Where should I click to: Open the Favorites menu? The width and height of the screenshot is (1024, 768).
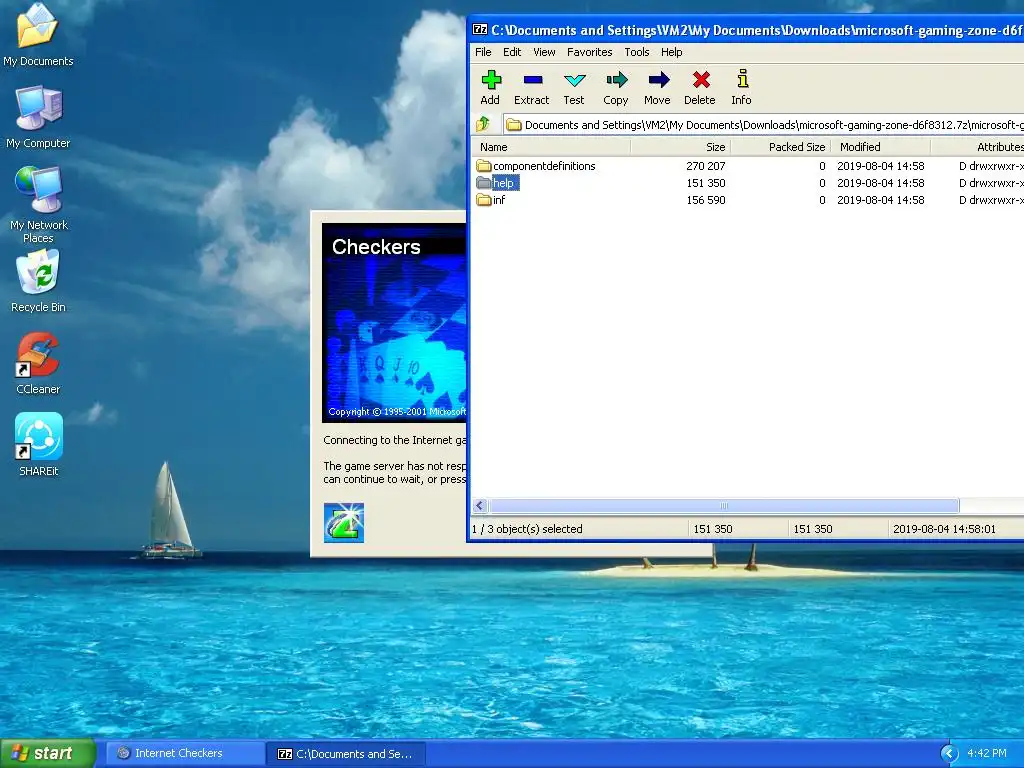(x=590, y=52)
